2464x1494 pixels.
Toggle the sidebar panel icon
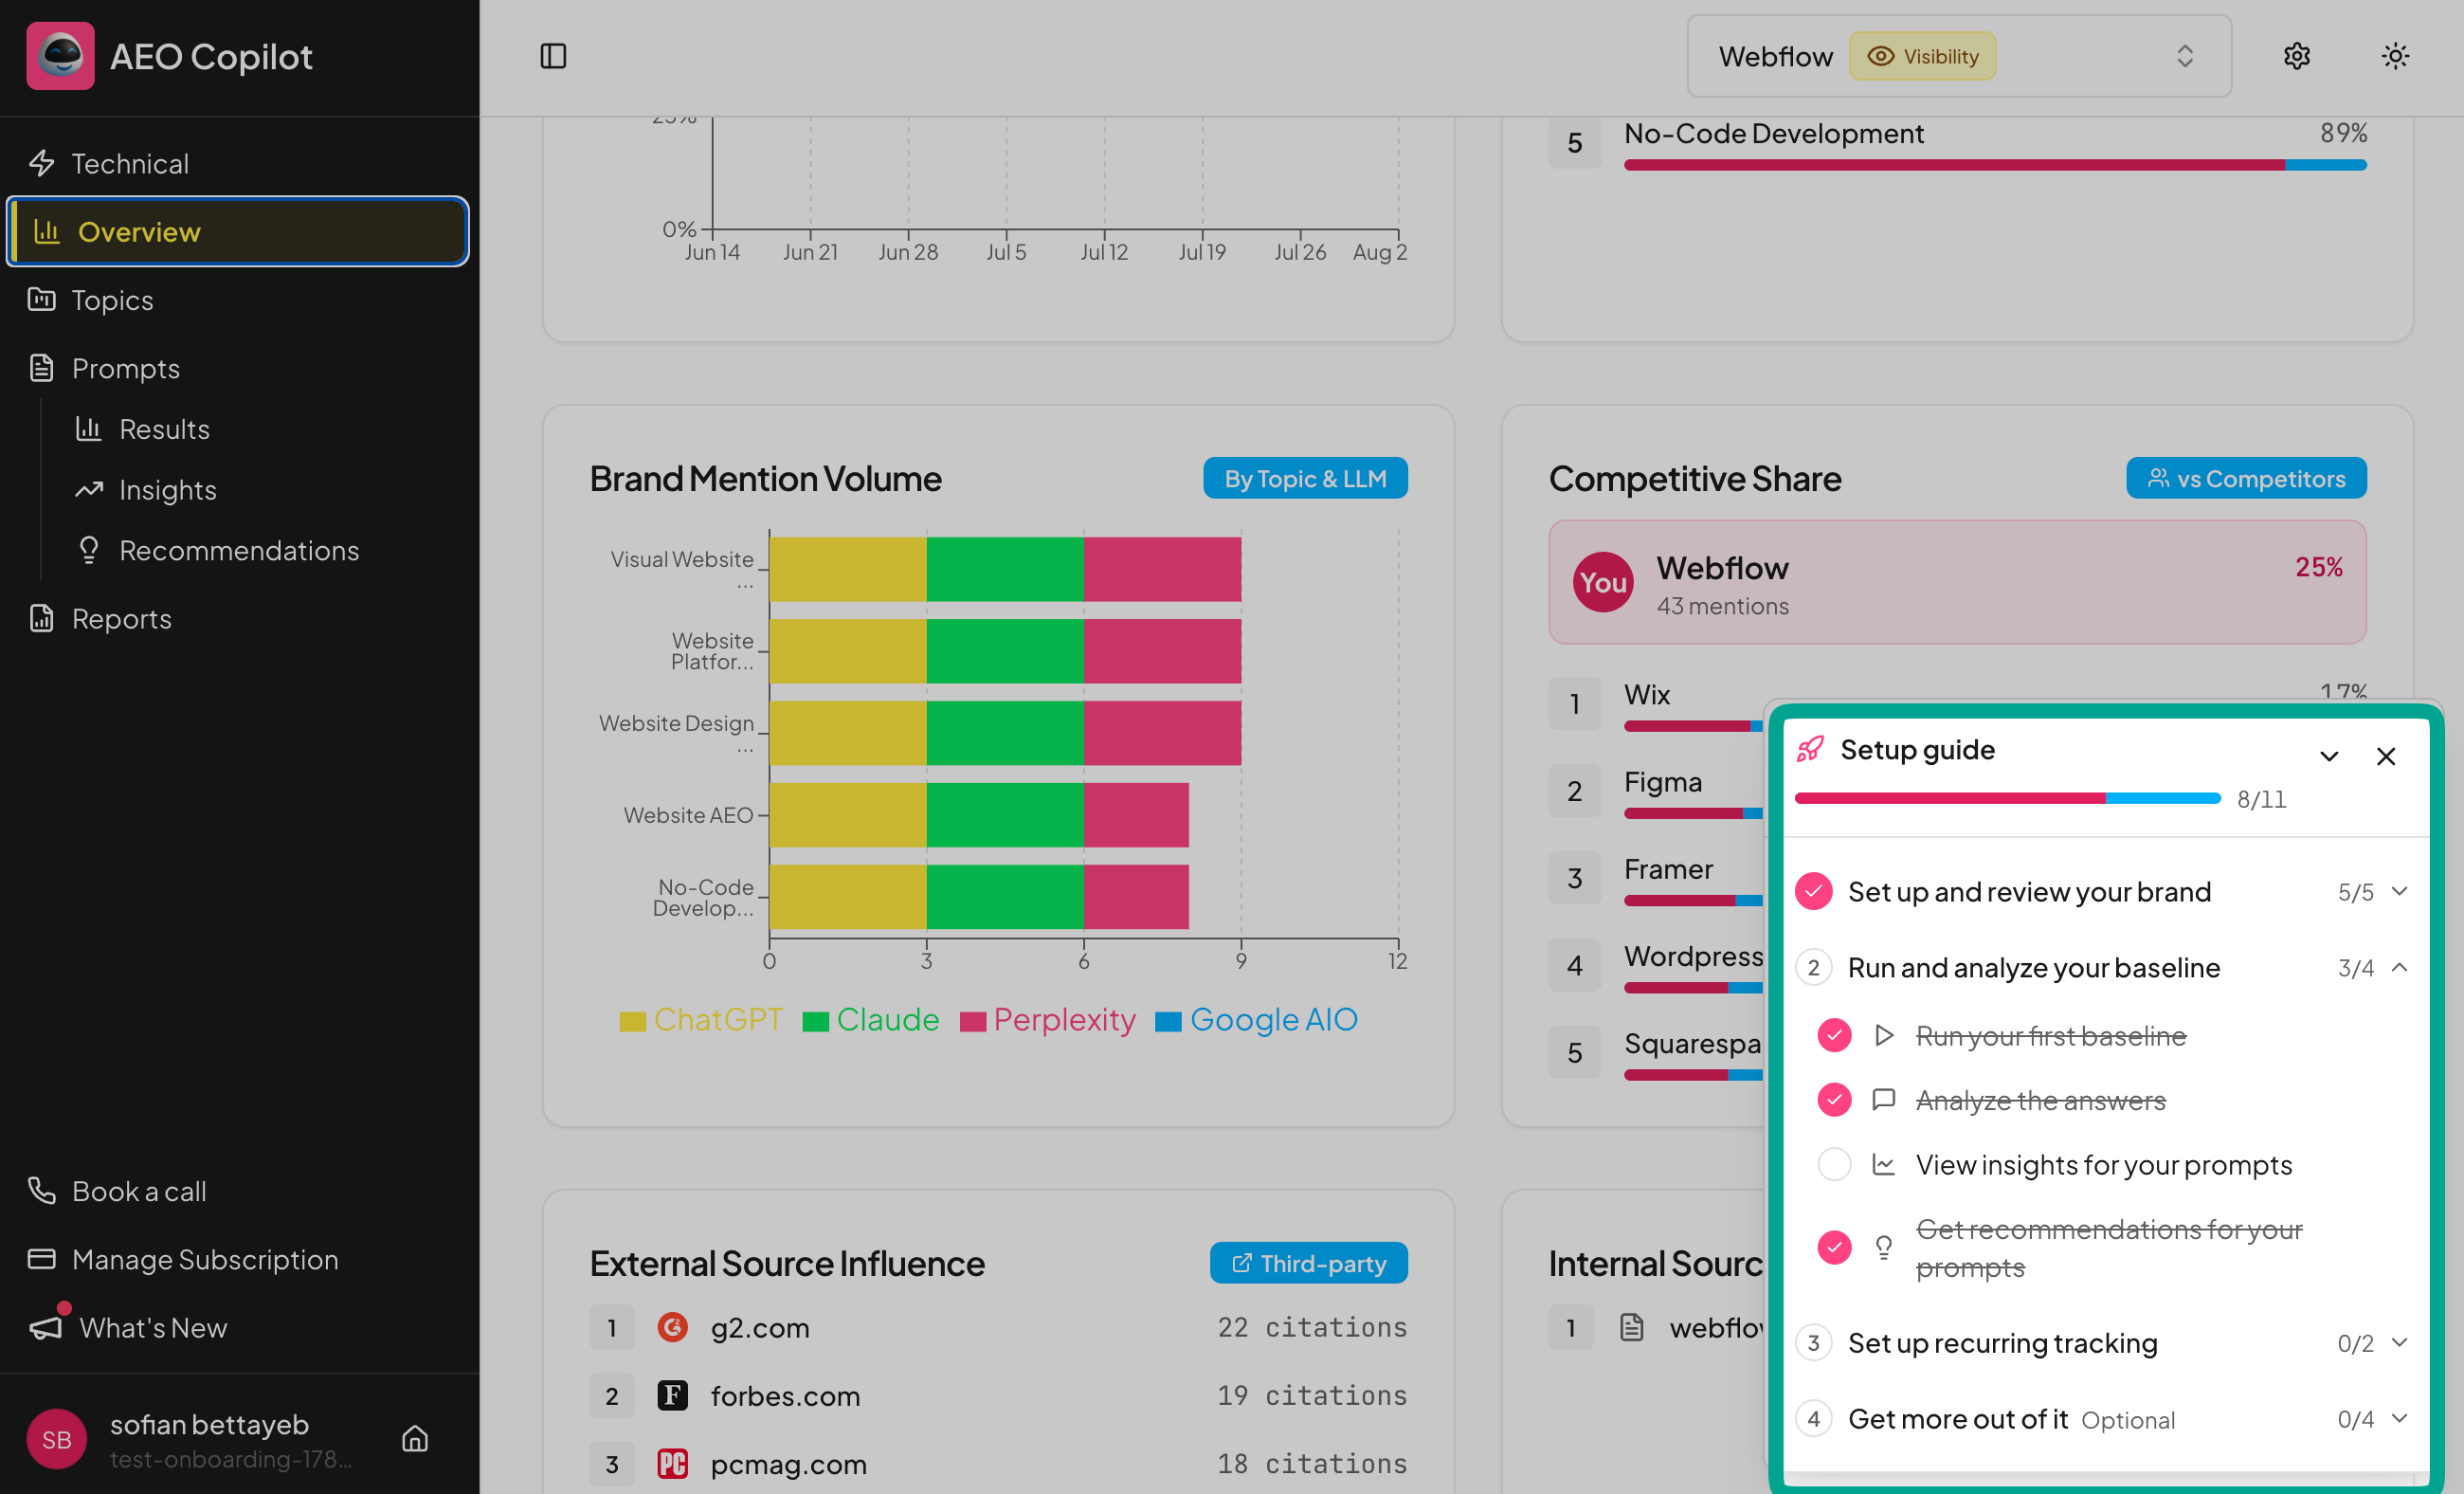(x=553, y=56)
